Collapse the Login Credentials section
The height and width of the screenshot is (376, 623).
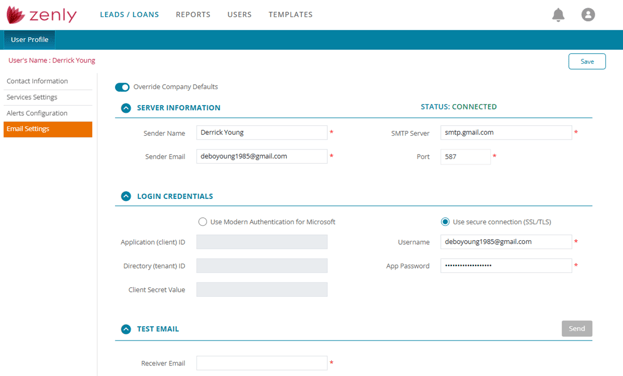(x=126, y=196)
